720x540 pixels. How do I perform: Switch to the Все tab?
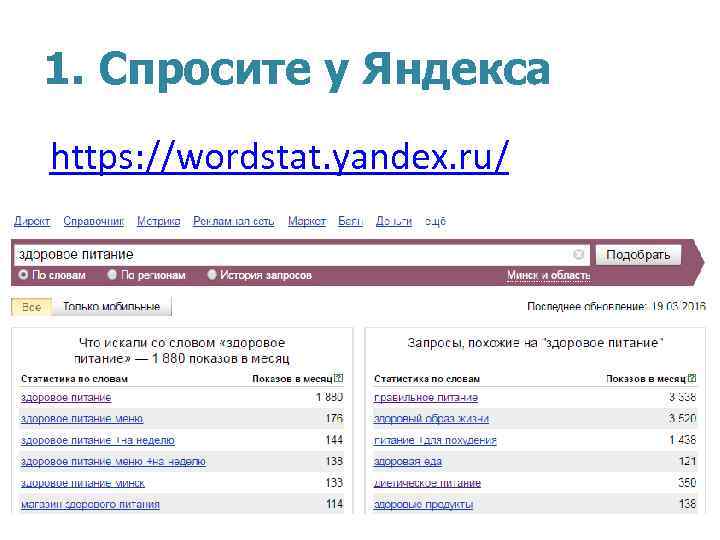[x=32, y=307]
